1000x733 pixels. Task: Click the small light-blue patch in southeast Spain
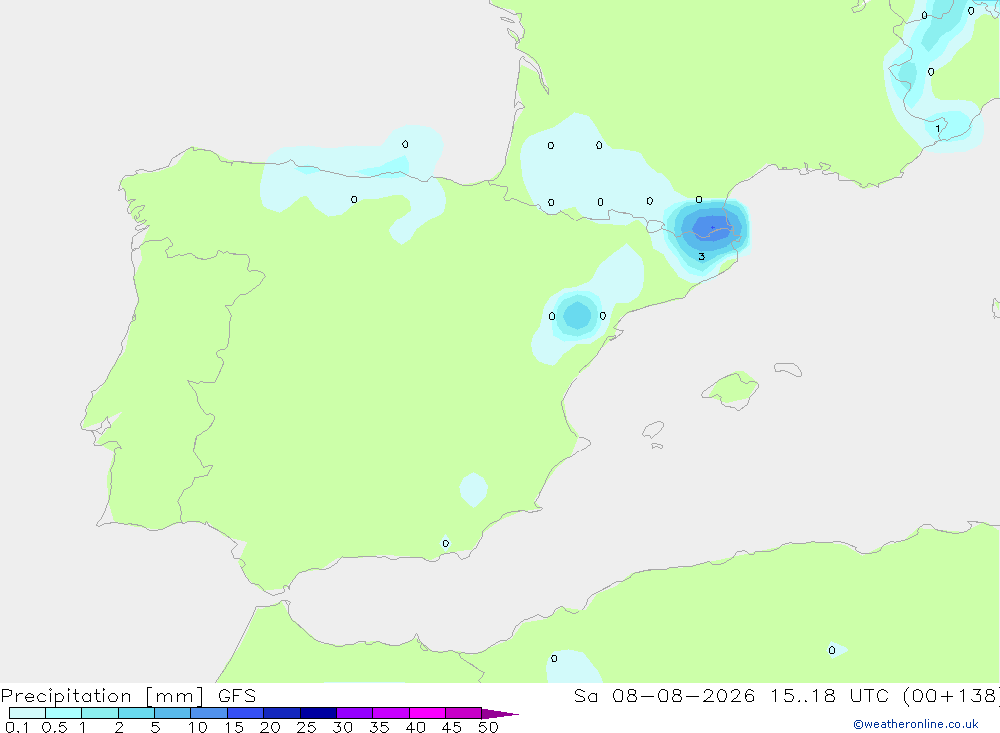[x=473, y=489]
